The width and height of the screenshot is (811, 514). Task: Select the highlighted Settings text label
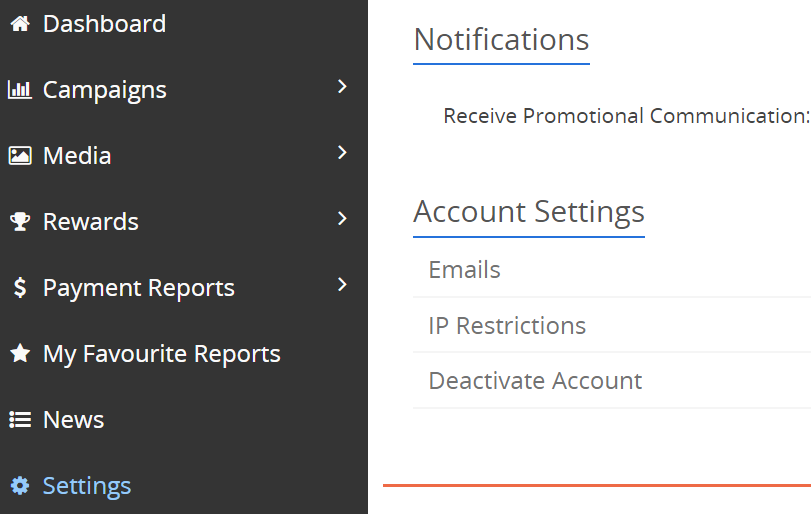[x=87, y=486]
